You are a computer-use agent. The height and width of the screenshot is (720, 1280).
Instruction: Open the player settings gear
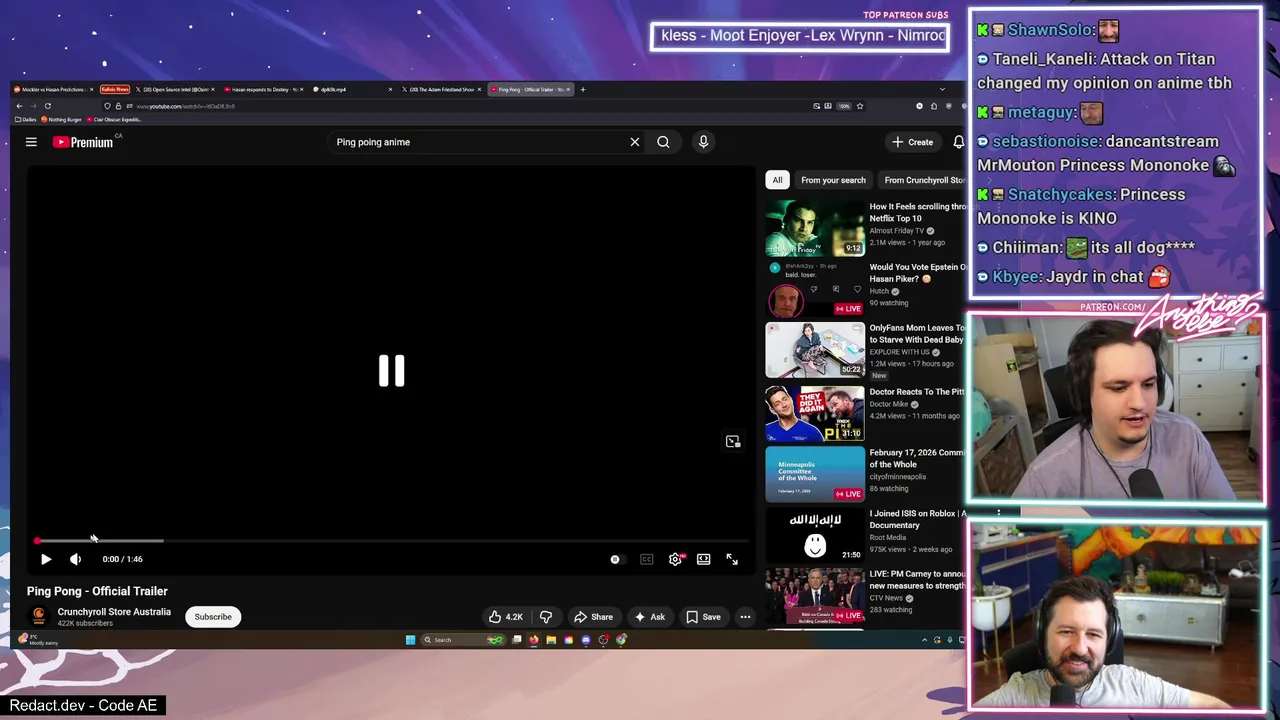pos(676,559)
